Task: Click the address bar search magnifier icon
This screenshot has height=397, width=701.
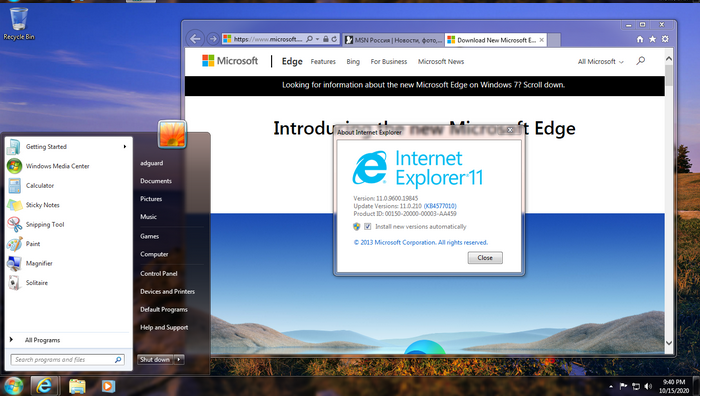Action: pos(309,39)
